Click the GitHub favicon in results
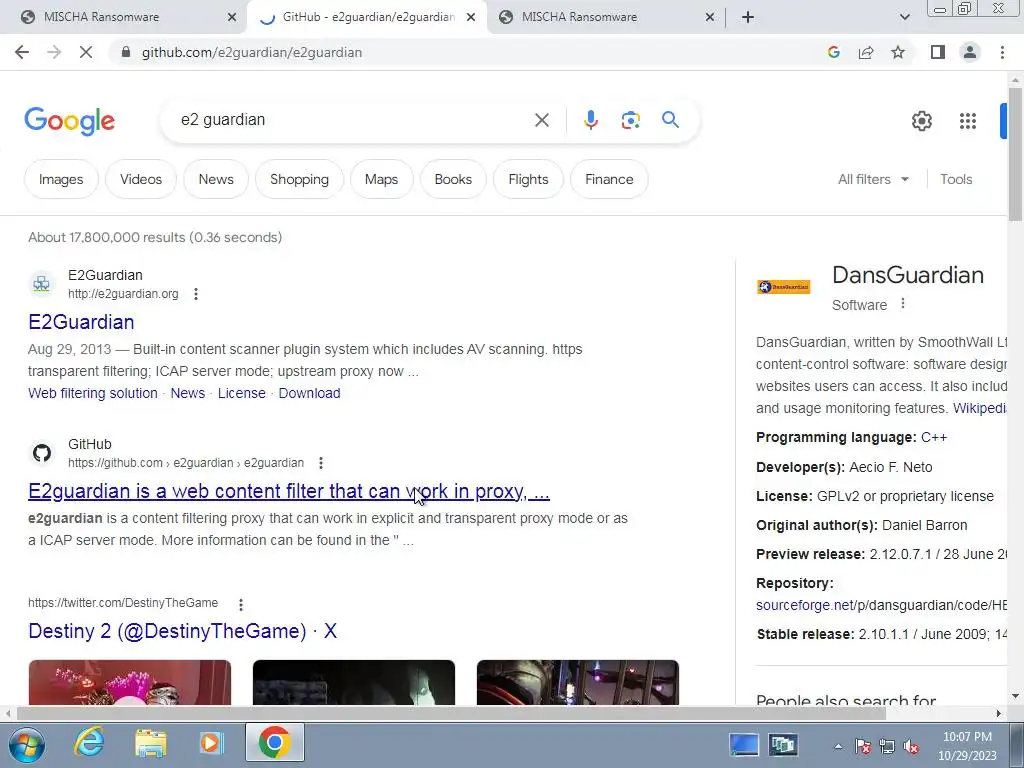The height and width of the screenshot is (768, 1024). point(42,453)
